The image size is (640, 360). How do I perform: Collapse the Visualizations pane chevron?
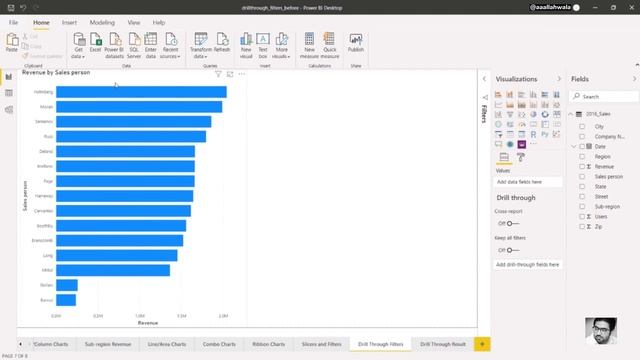(x=559, y=79)
